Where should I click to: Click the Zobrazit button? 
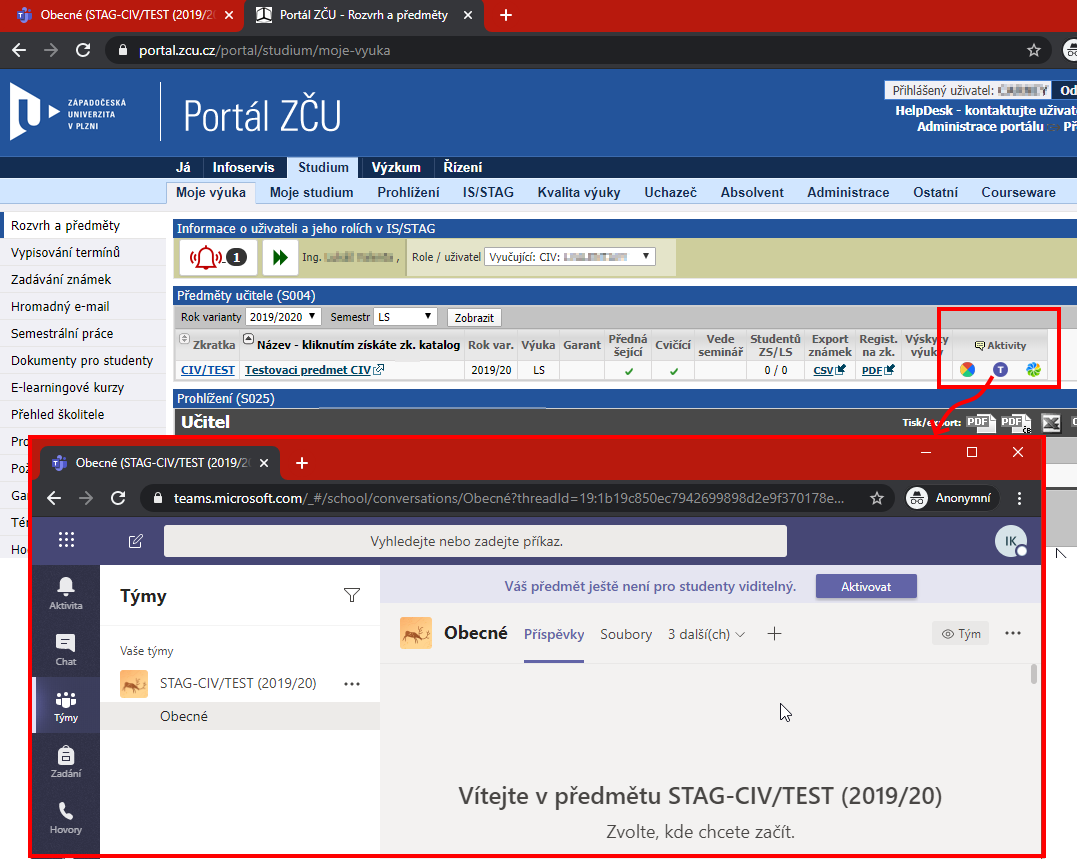(x=474, y=318)
